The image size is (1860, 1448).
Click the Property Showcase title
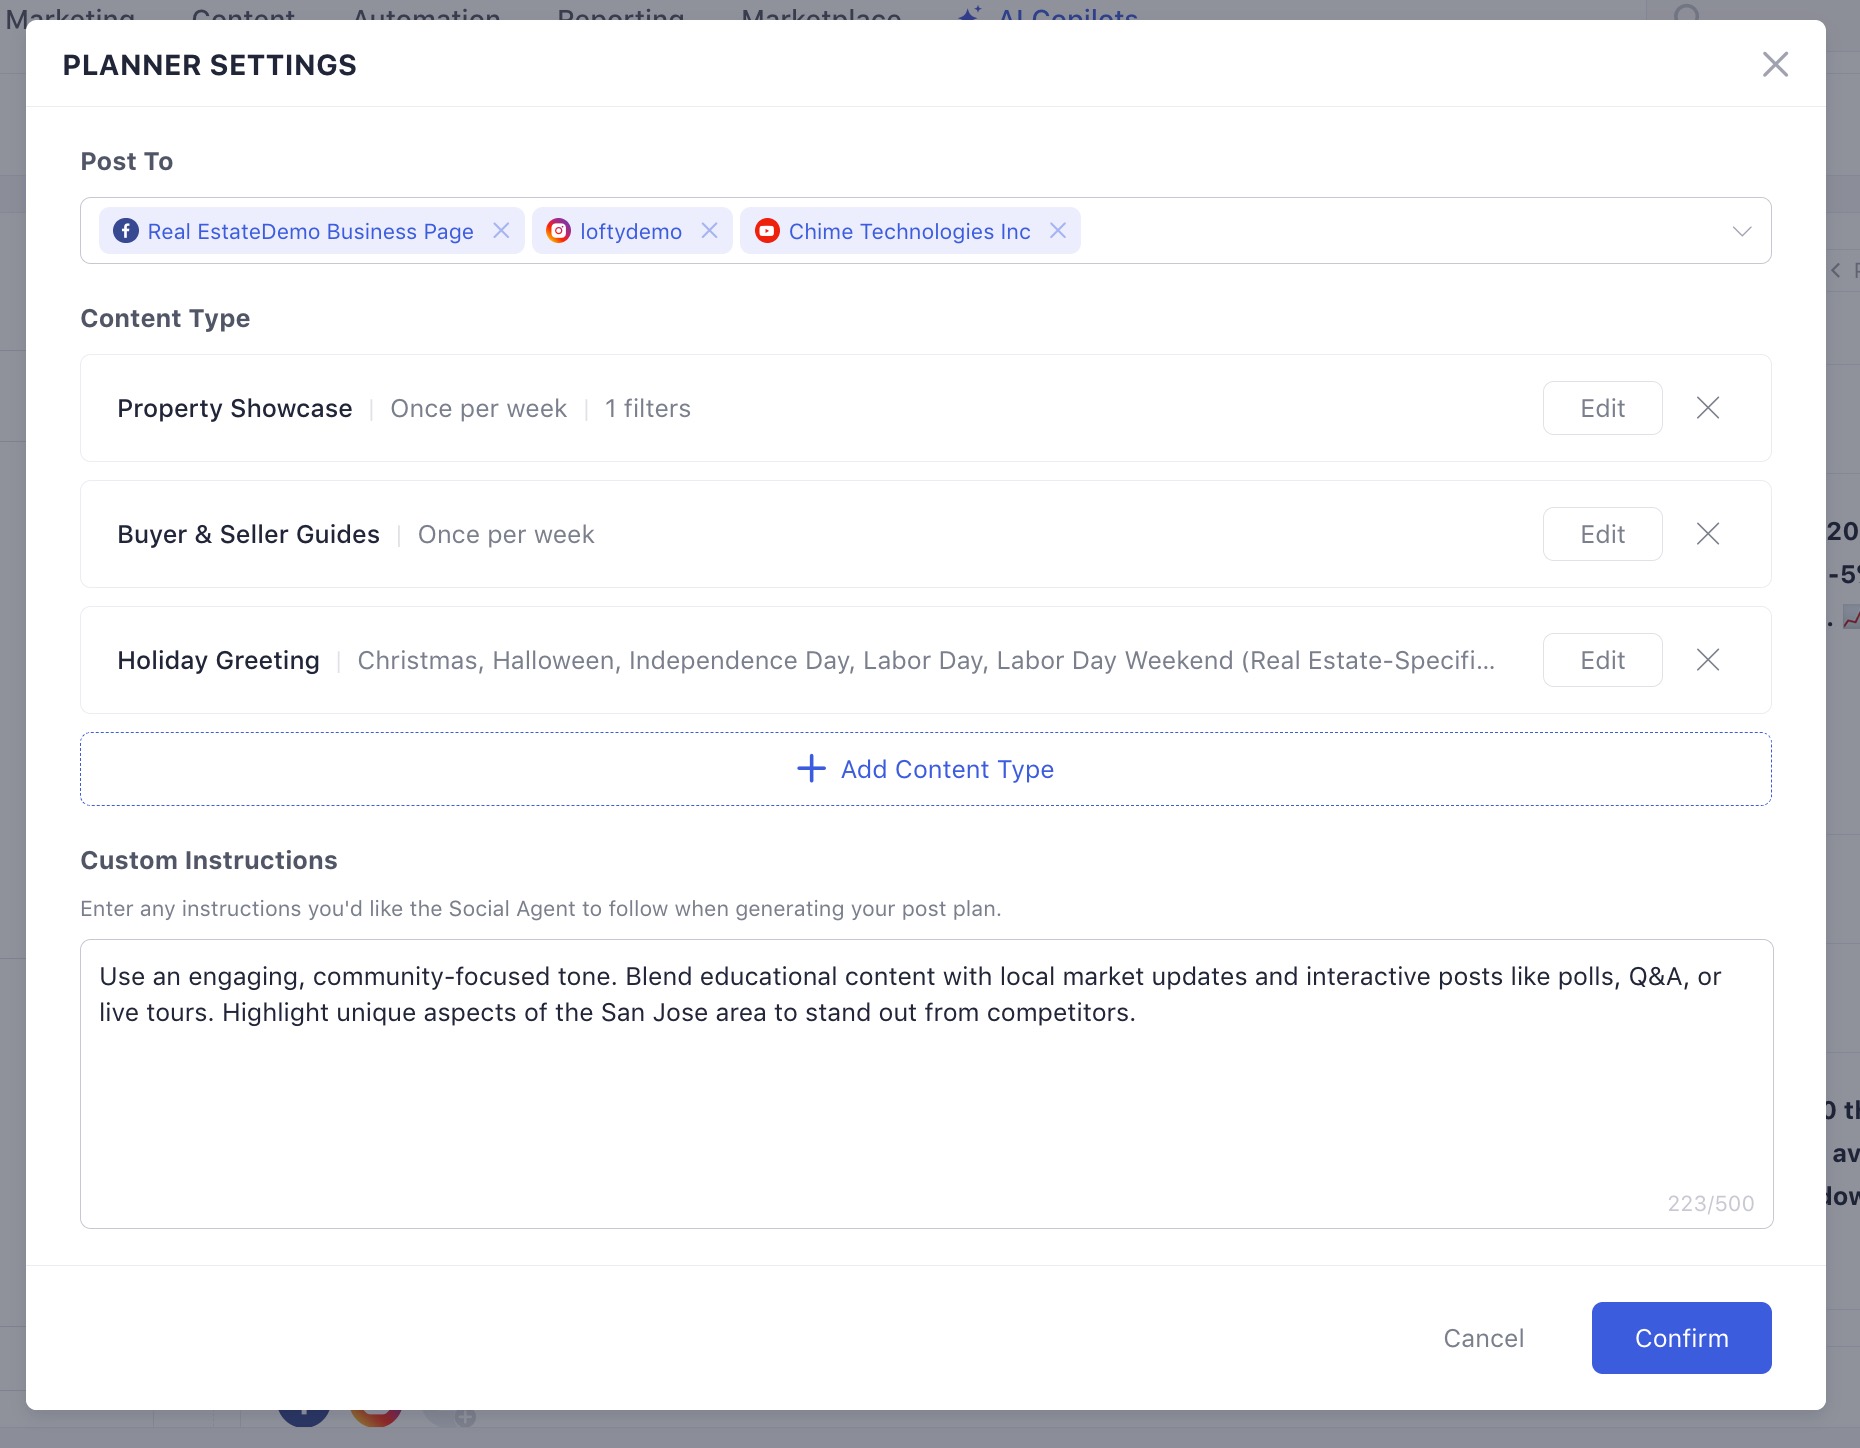235,408
